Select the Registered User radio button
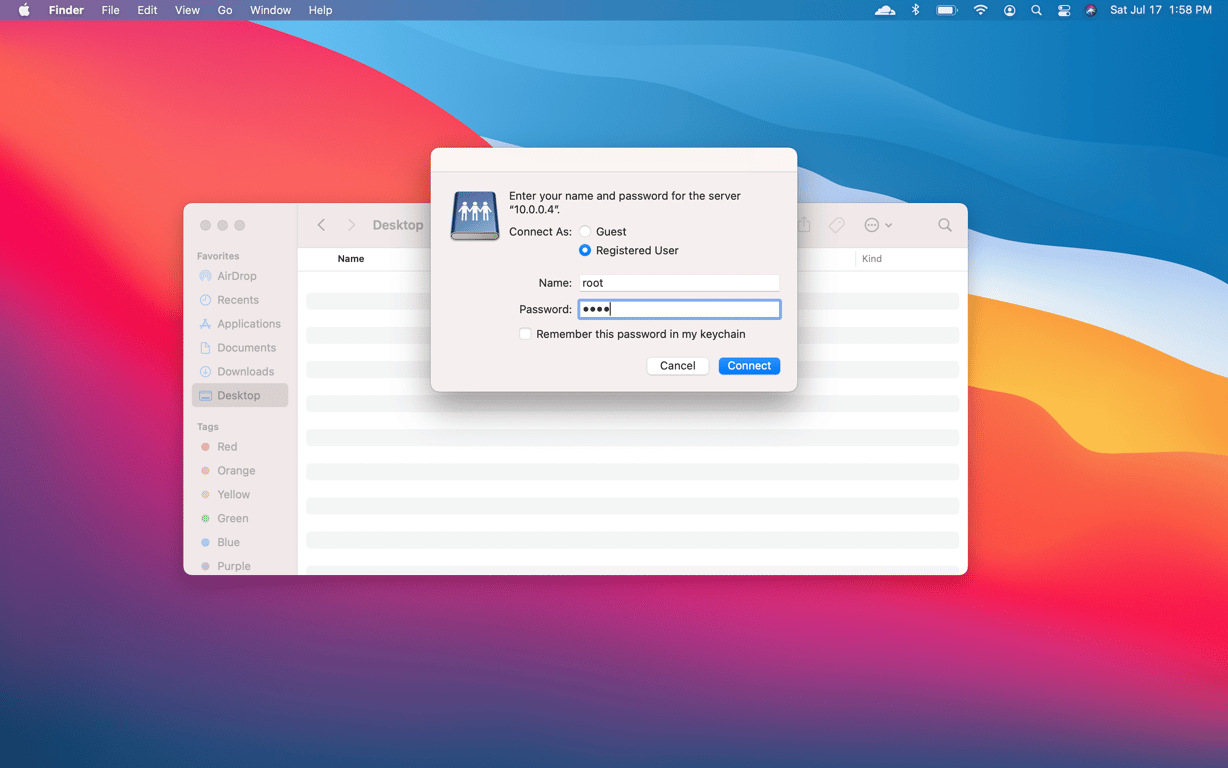1228x768 pixels. click(584, 250)
